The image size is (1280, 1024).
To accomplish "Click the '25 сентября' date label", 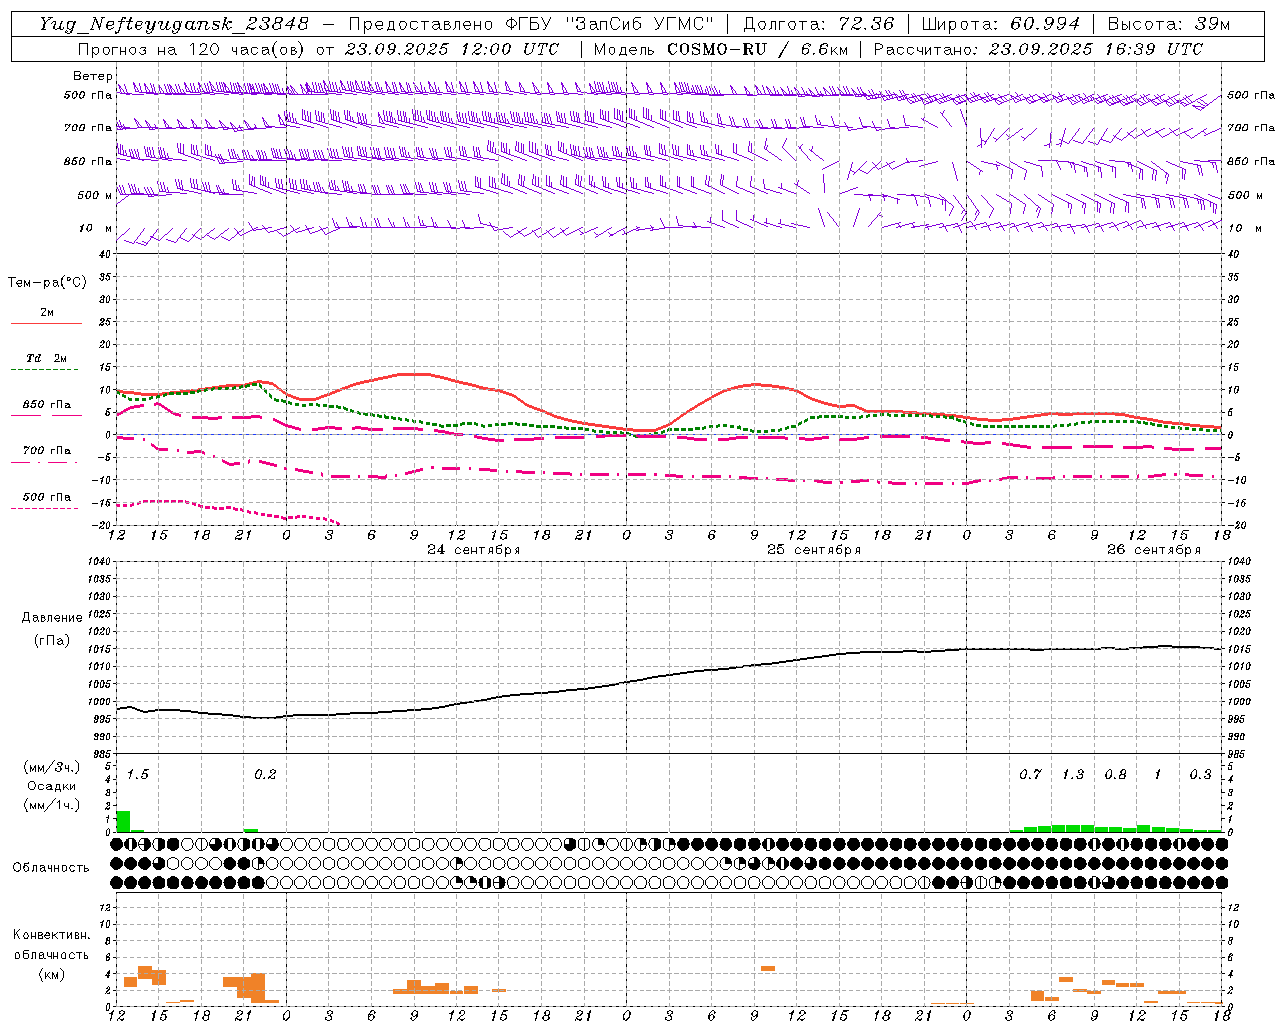I will point(814,550).
